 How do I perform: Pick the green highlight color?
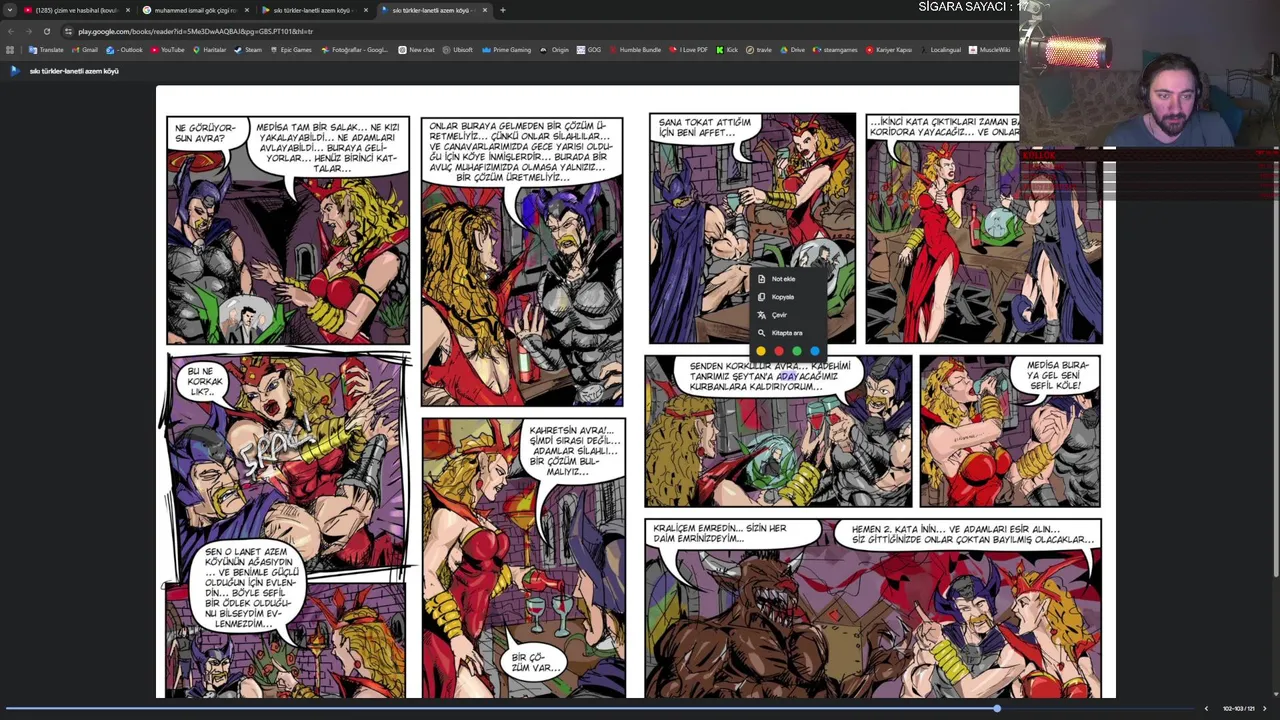(x=797, y=351)
